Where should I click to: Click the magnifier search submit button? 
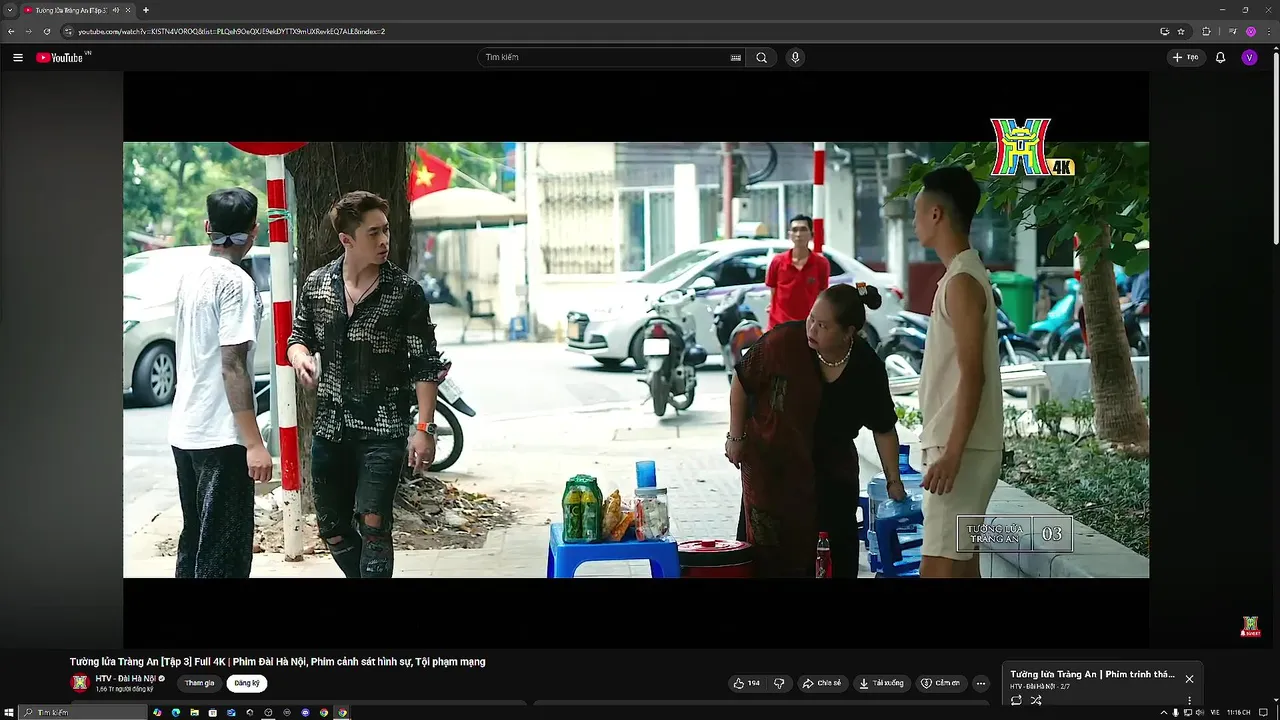762,57
